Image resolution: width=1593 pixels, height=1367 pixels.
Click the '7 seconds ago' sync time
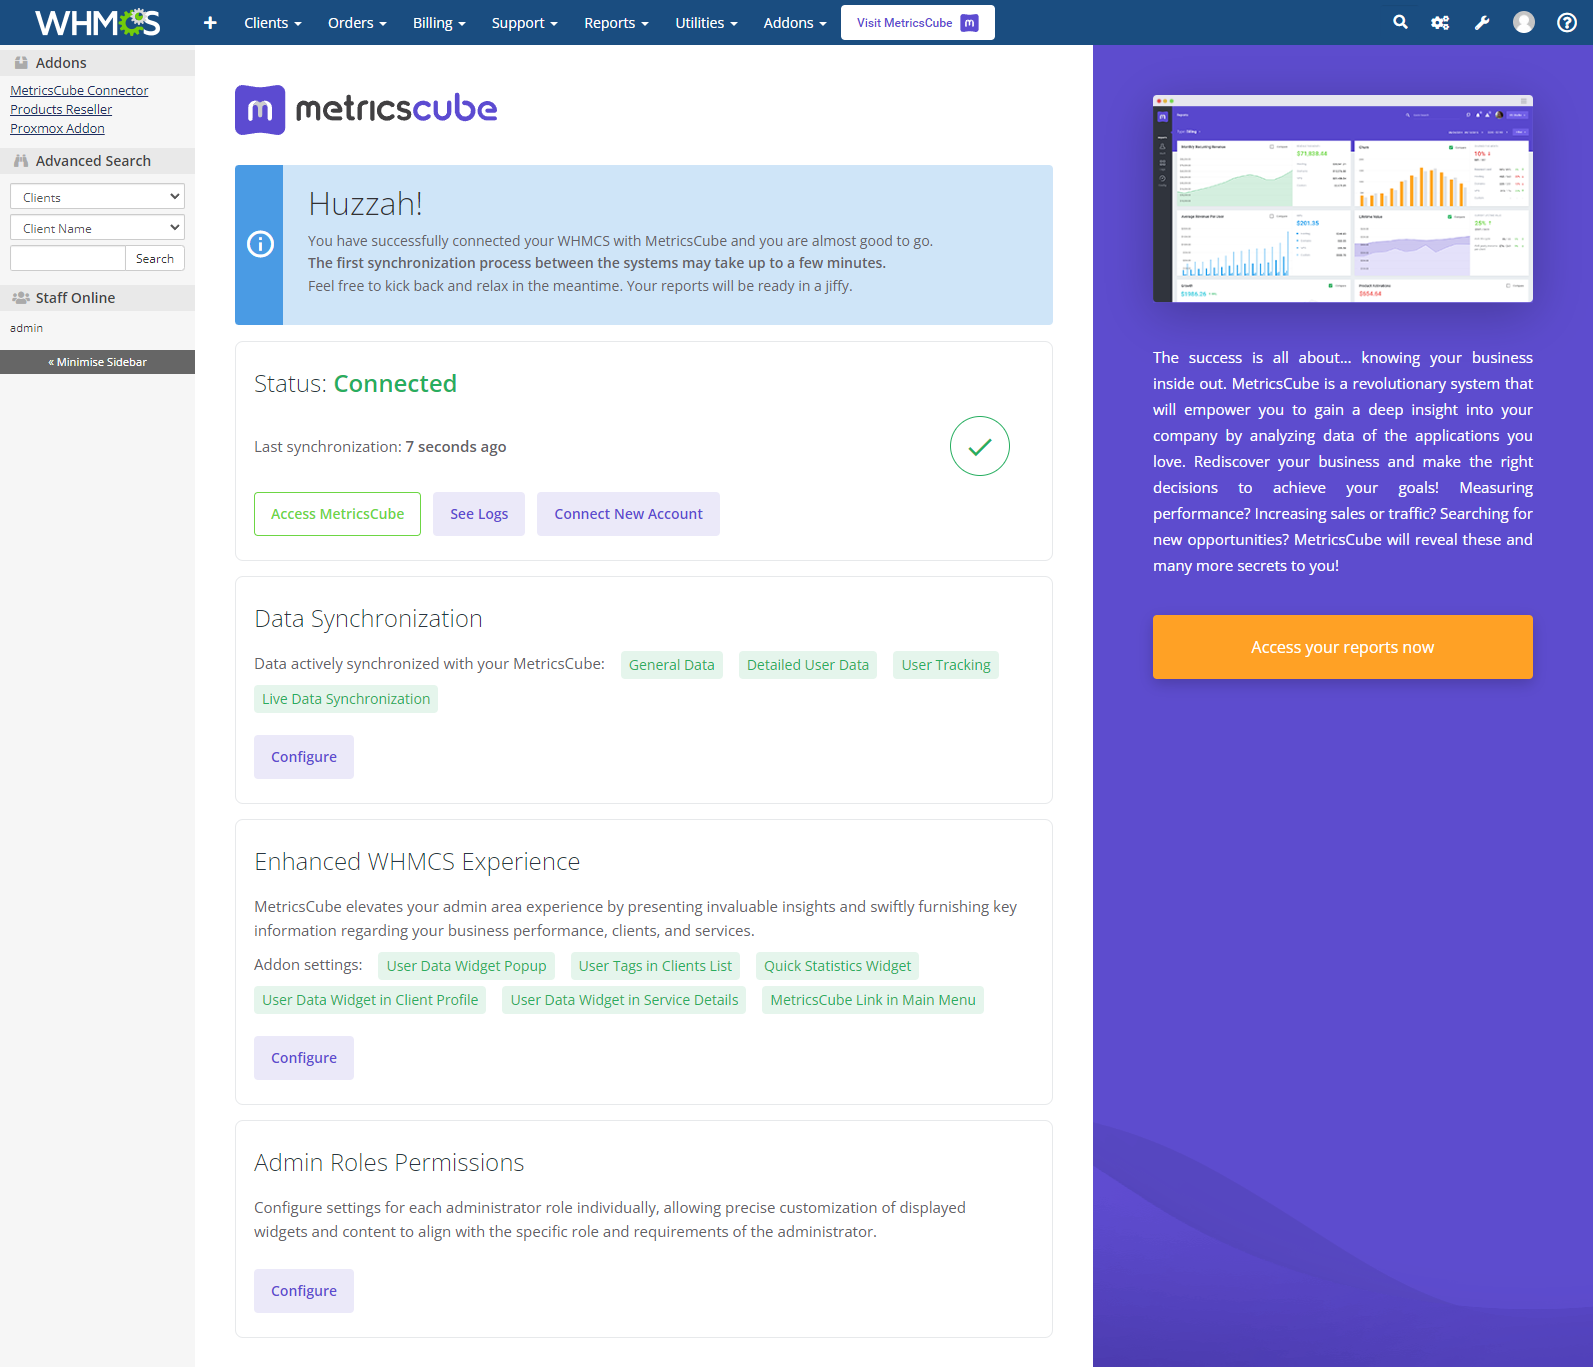456,447
